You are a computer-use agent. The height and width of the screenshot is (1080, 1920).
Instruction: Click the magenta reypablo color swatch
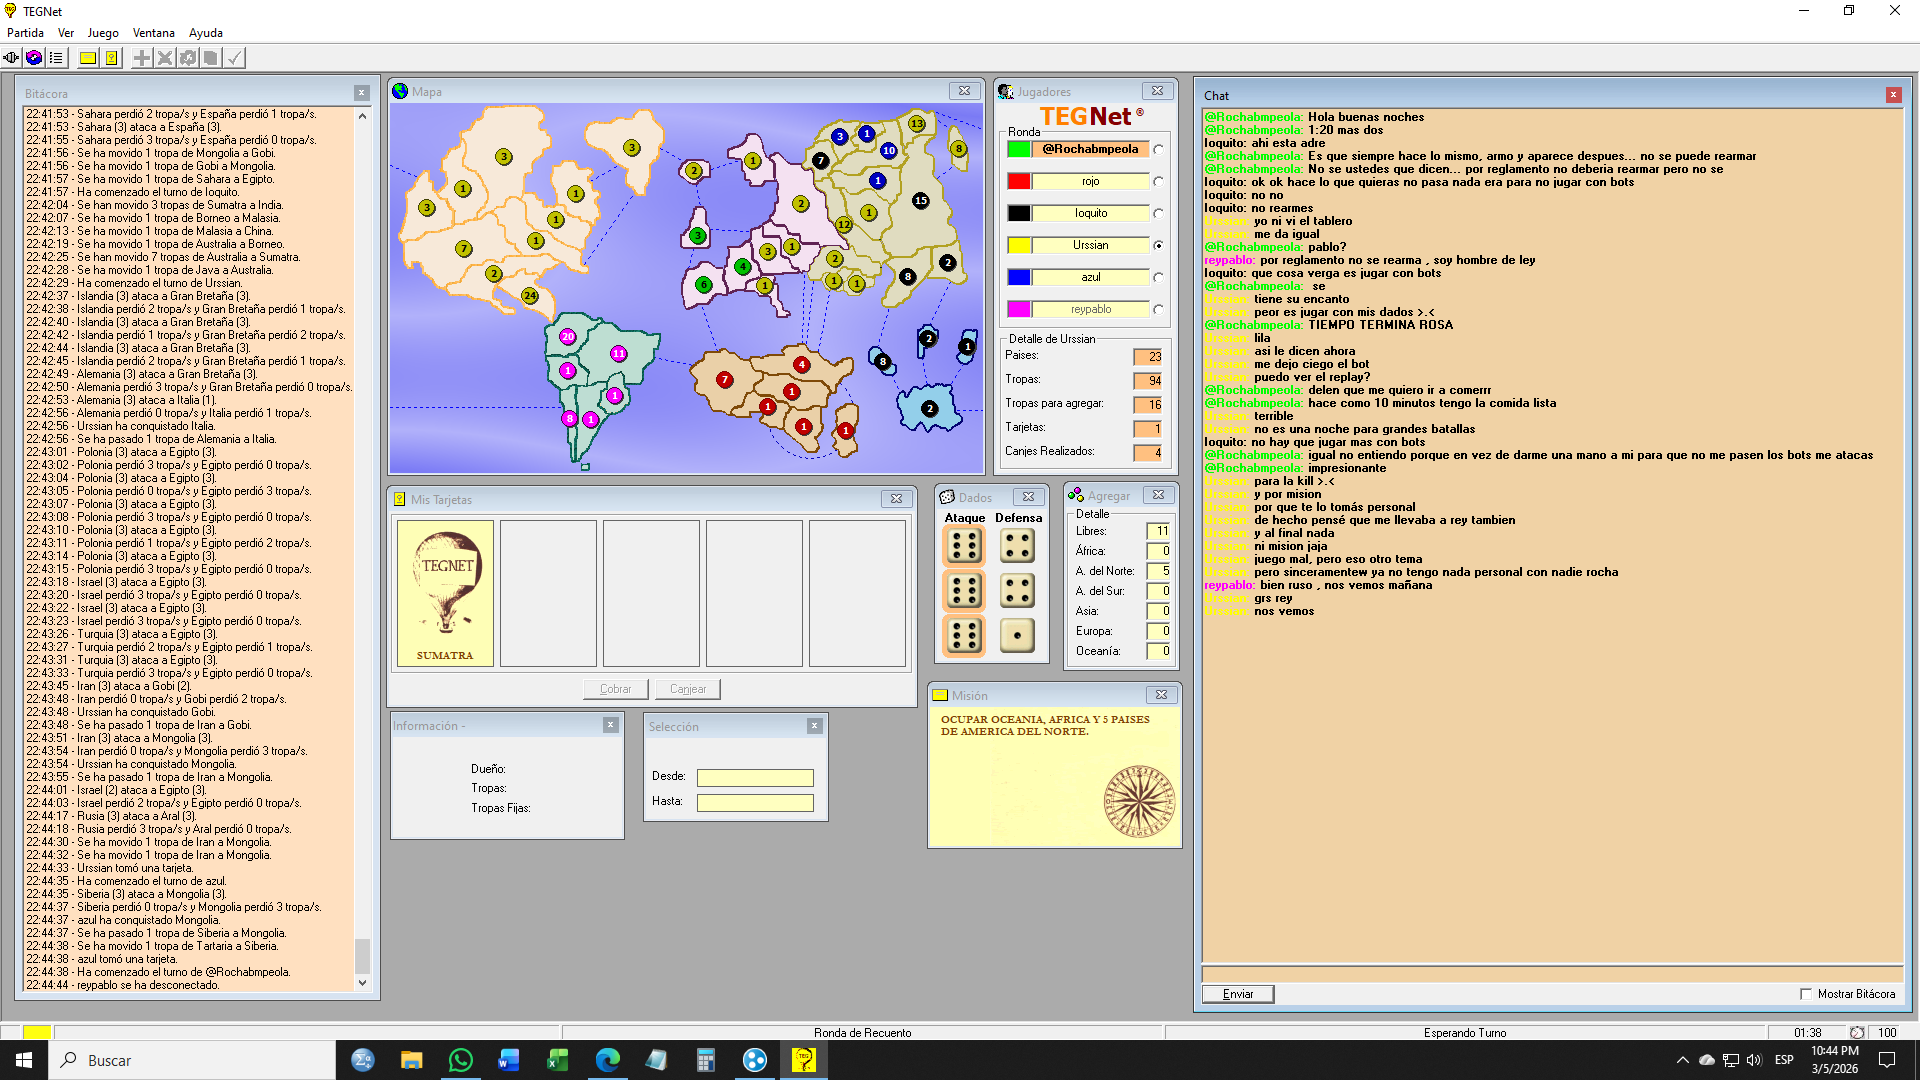point(1018,310)
